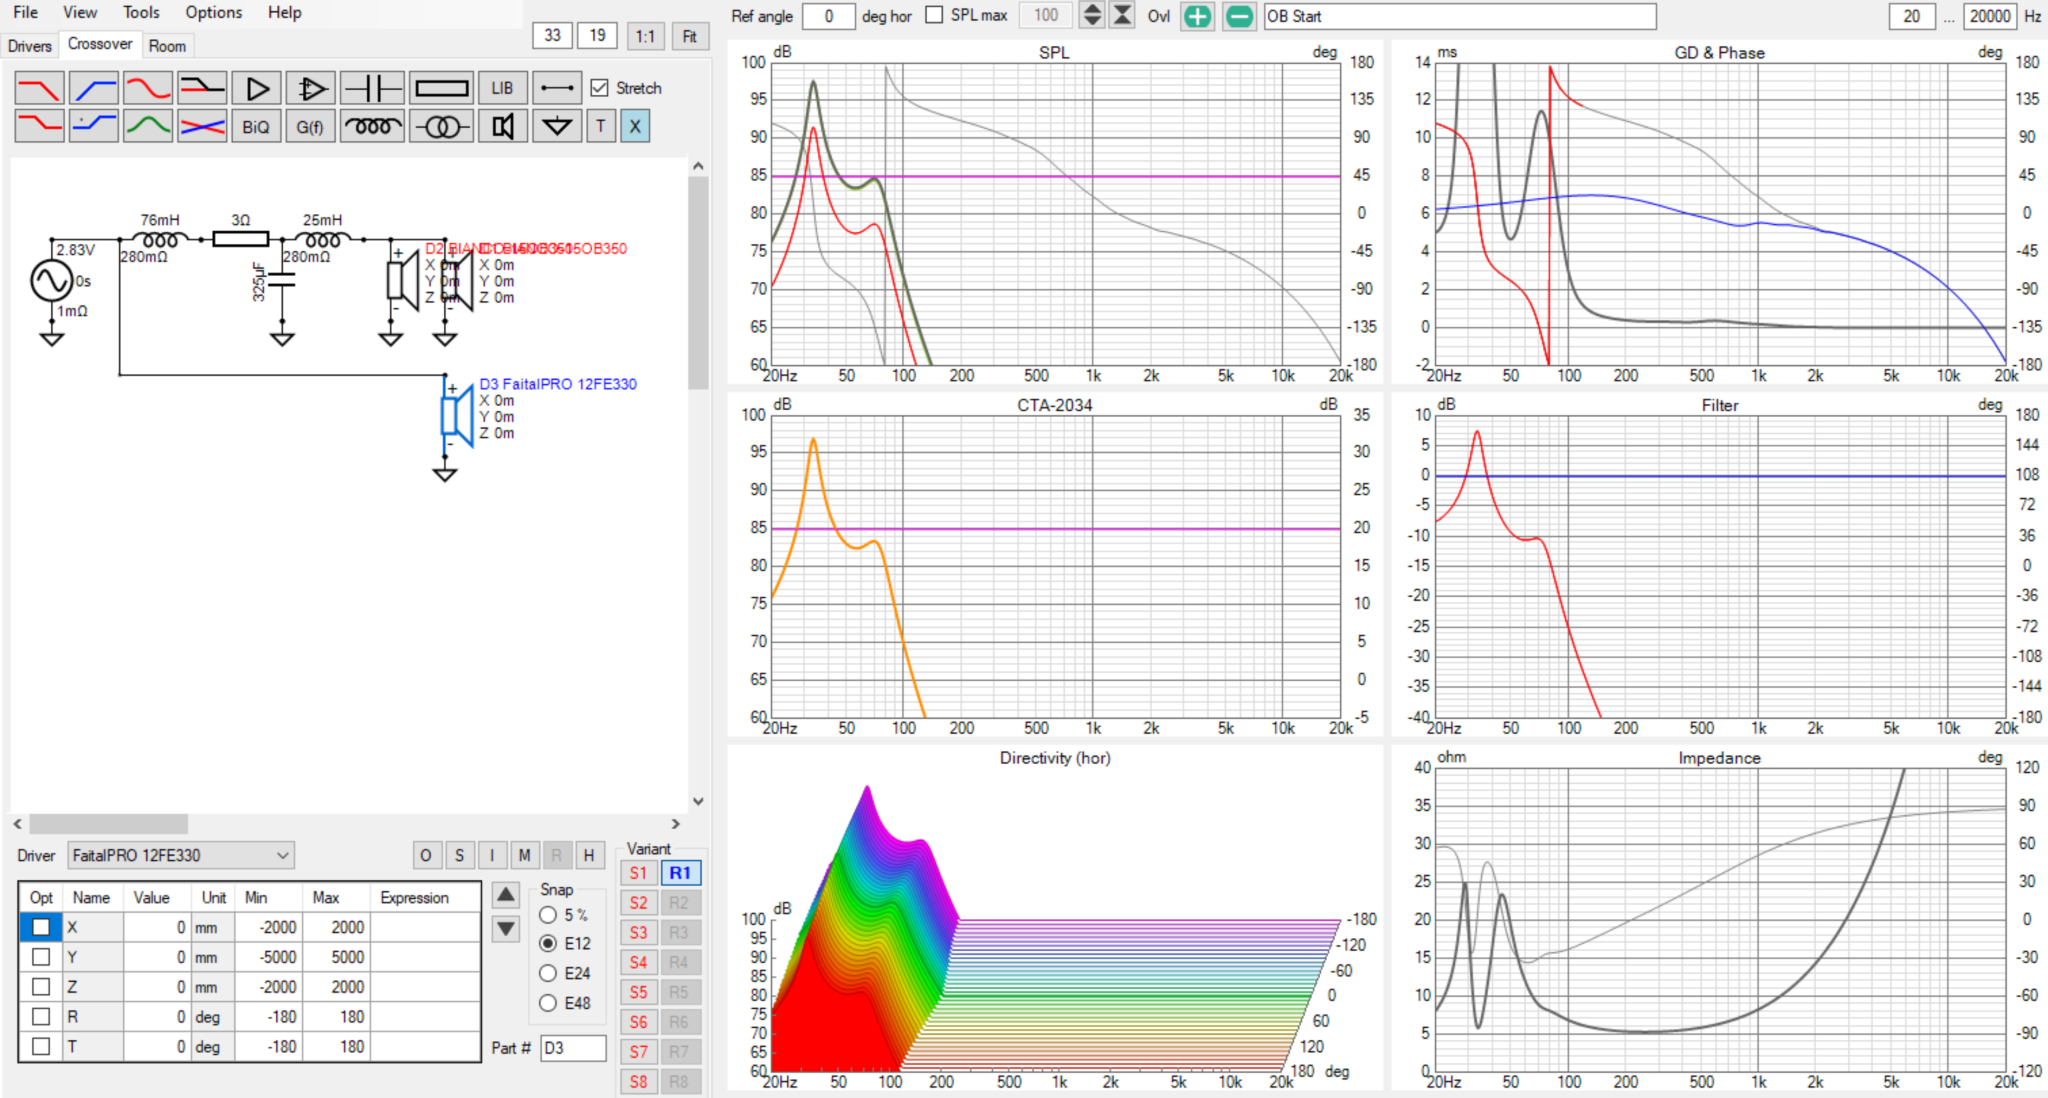
Task: Insert the operational amplifier component
Action: pos(311,88)
